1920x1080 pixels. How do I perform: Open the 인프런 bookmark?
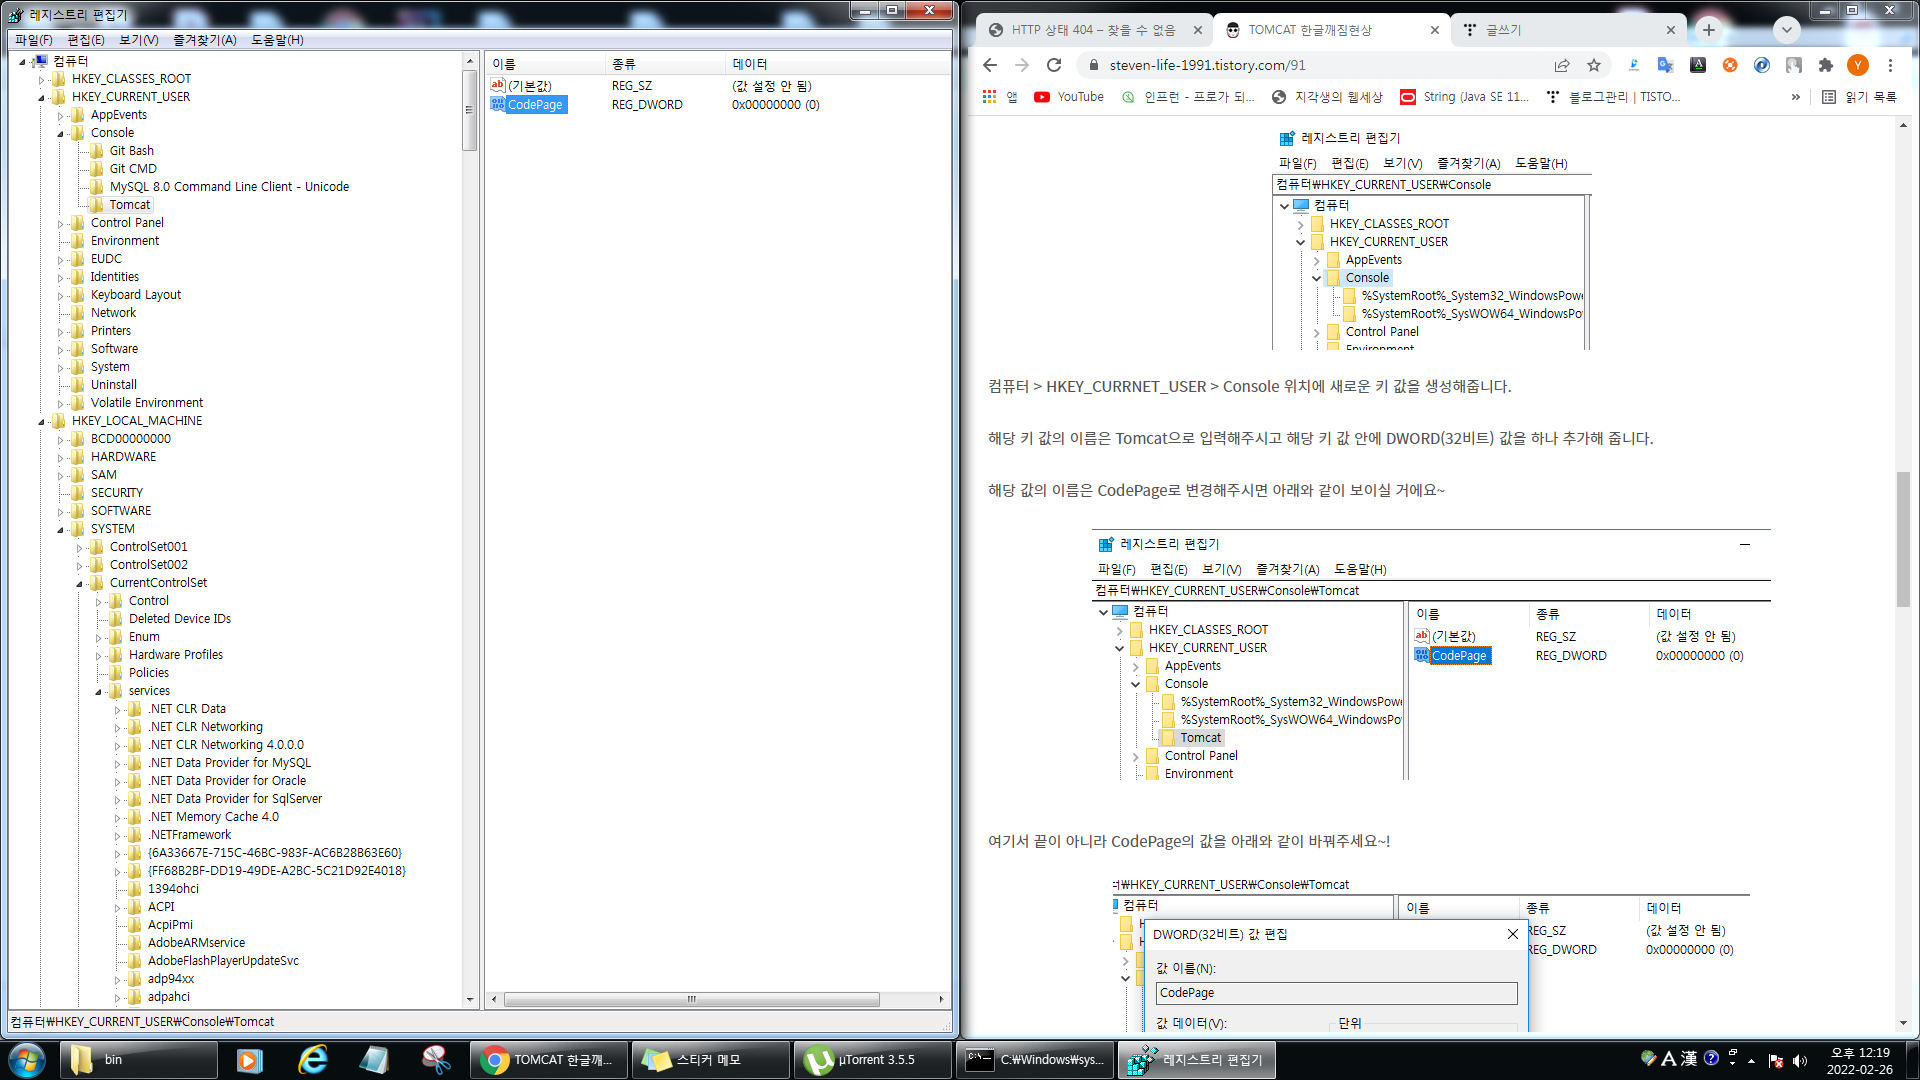(x=1188, y=97)
